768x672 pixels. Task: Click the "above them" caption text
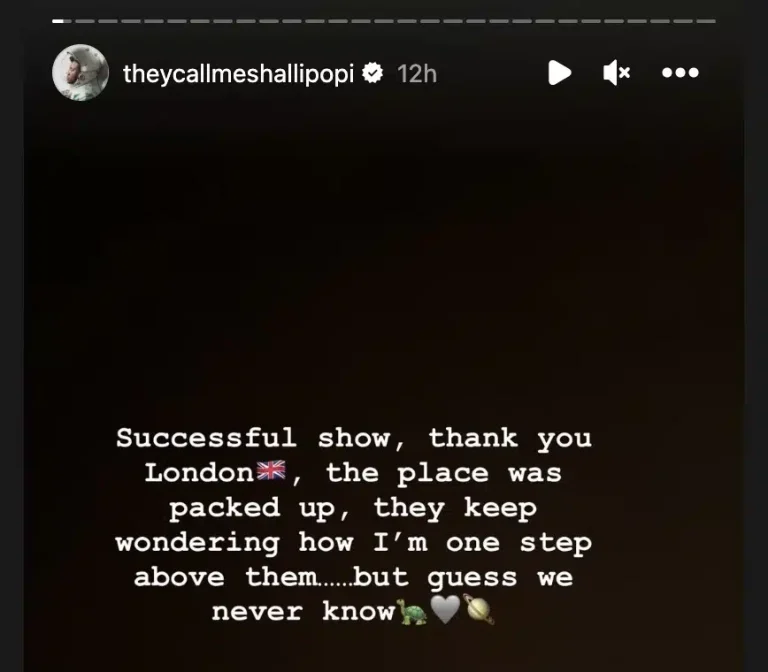coord(225,577)
